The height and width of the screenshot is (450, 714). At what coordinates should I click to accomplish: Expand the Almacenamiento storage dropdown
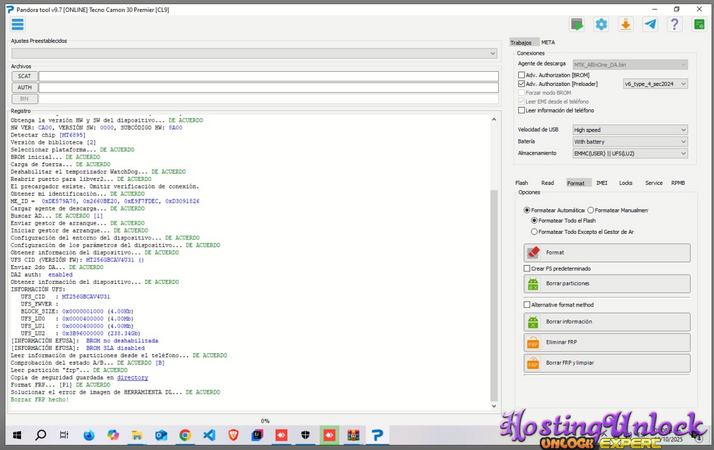pos(629,154)
